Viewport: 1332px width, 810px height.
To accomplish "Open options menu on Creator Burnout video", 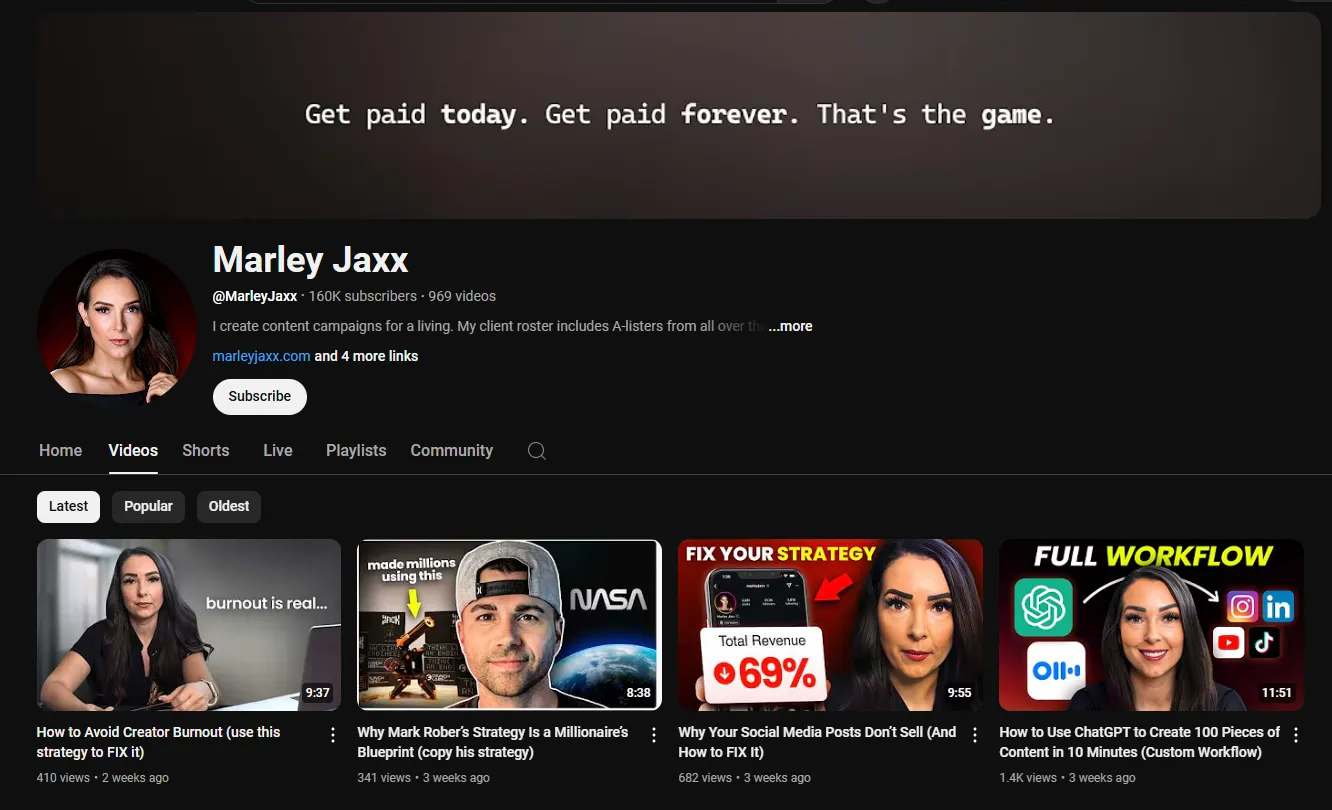I will click(x=331, y=733).
